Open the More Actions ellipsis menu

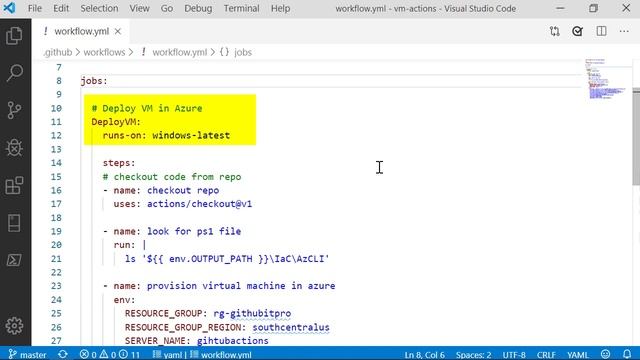point(624,31)
